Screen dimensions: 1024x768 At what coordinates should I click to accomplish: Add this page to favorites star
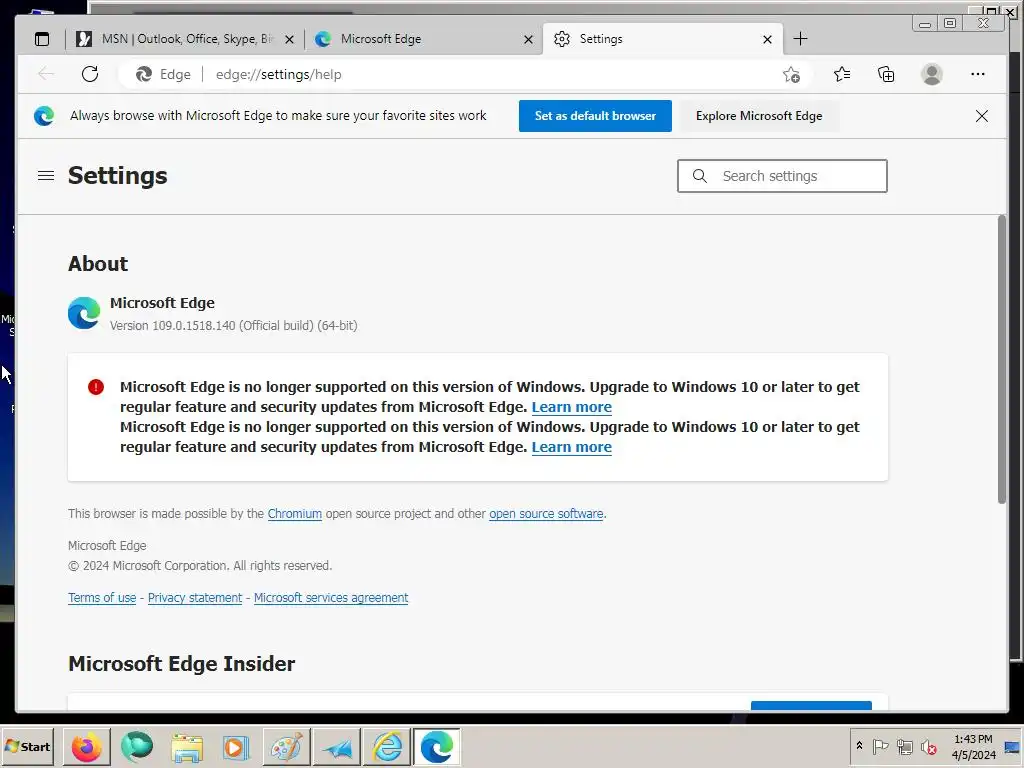(791, 74)
